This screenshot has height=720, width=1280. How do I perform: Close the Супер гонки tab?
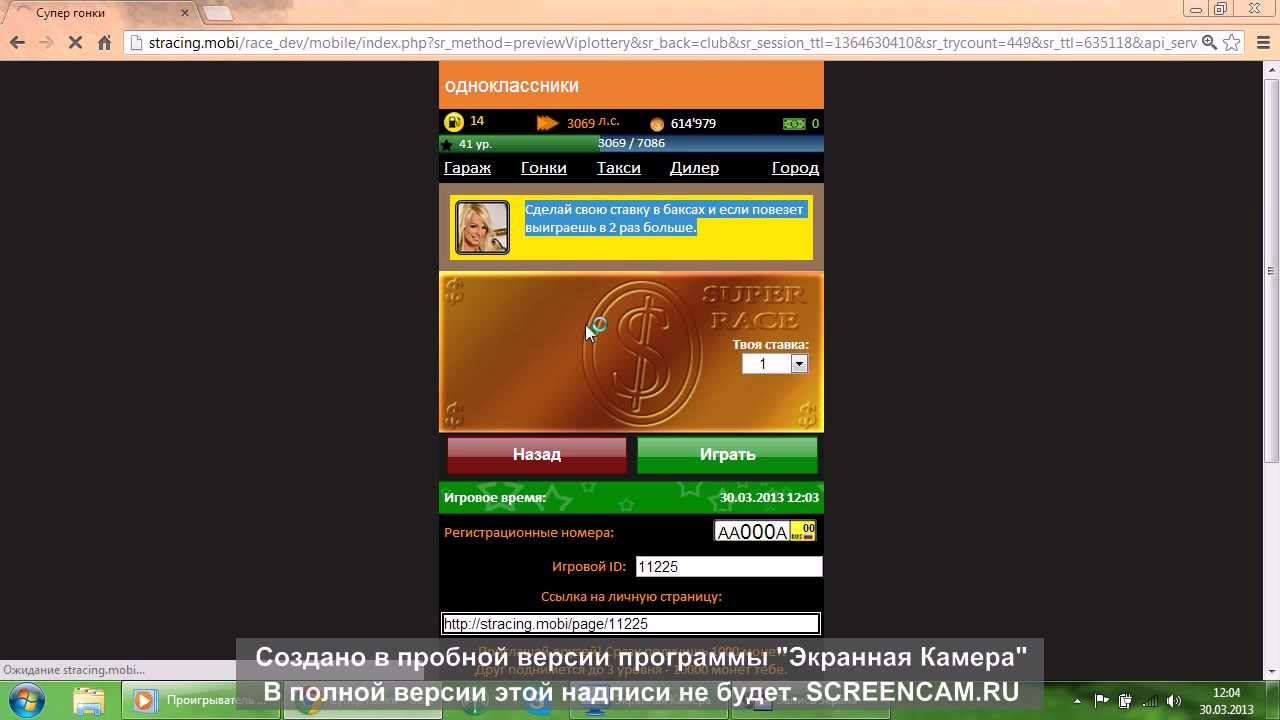(185, 13)
